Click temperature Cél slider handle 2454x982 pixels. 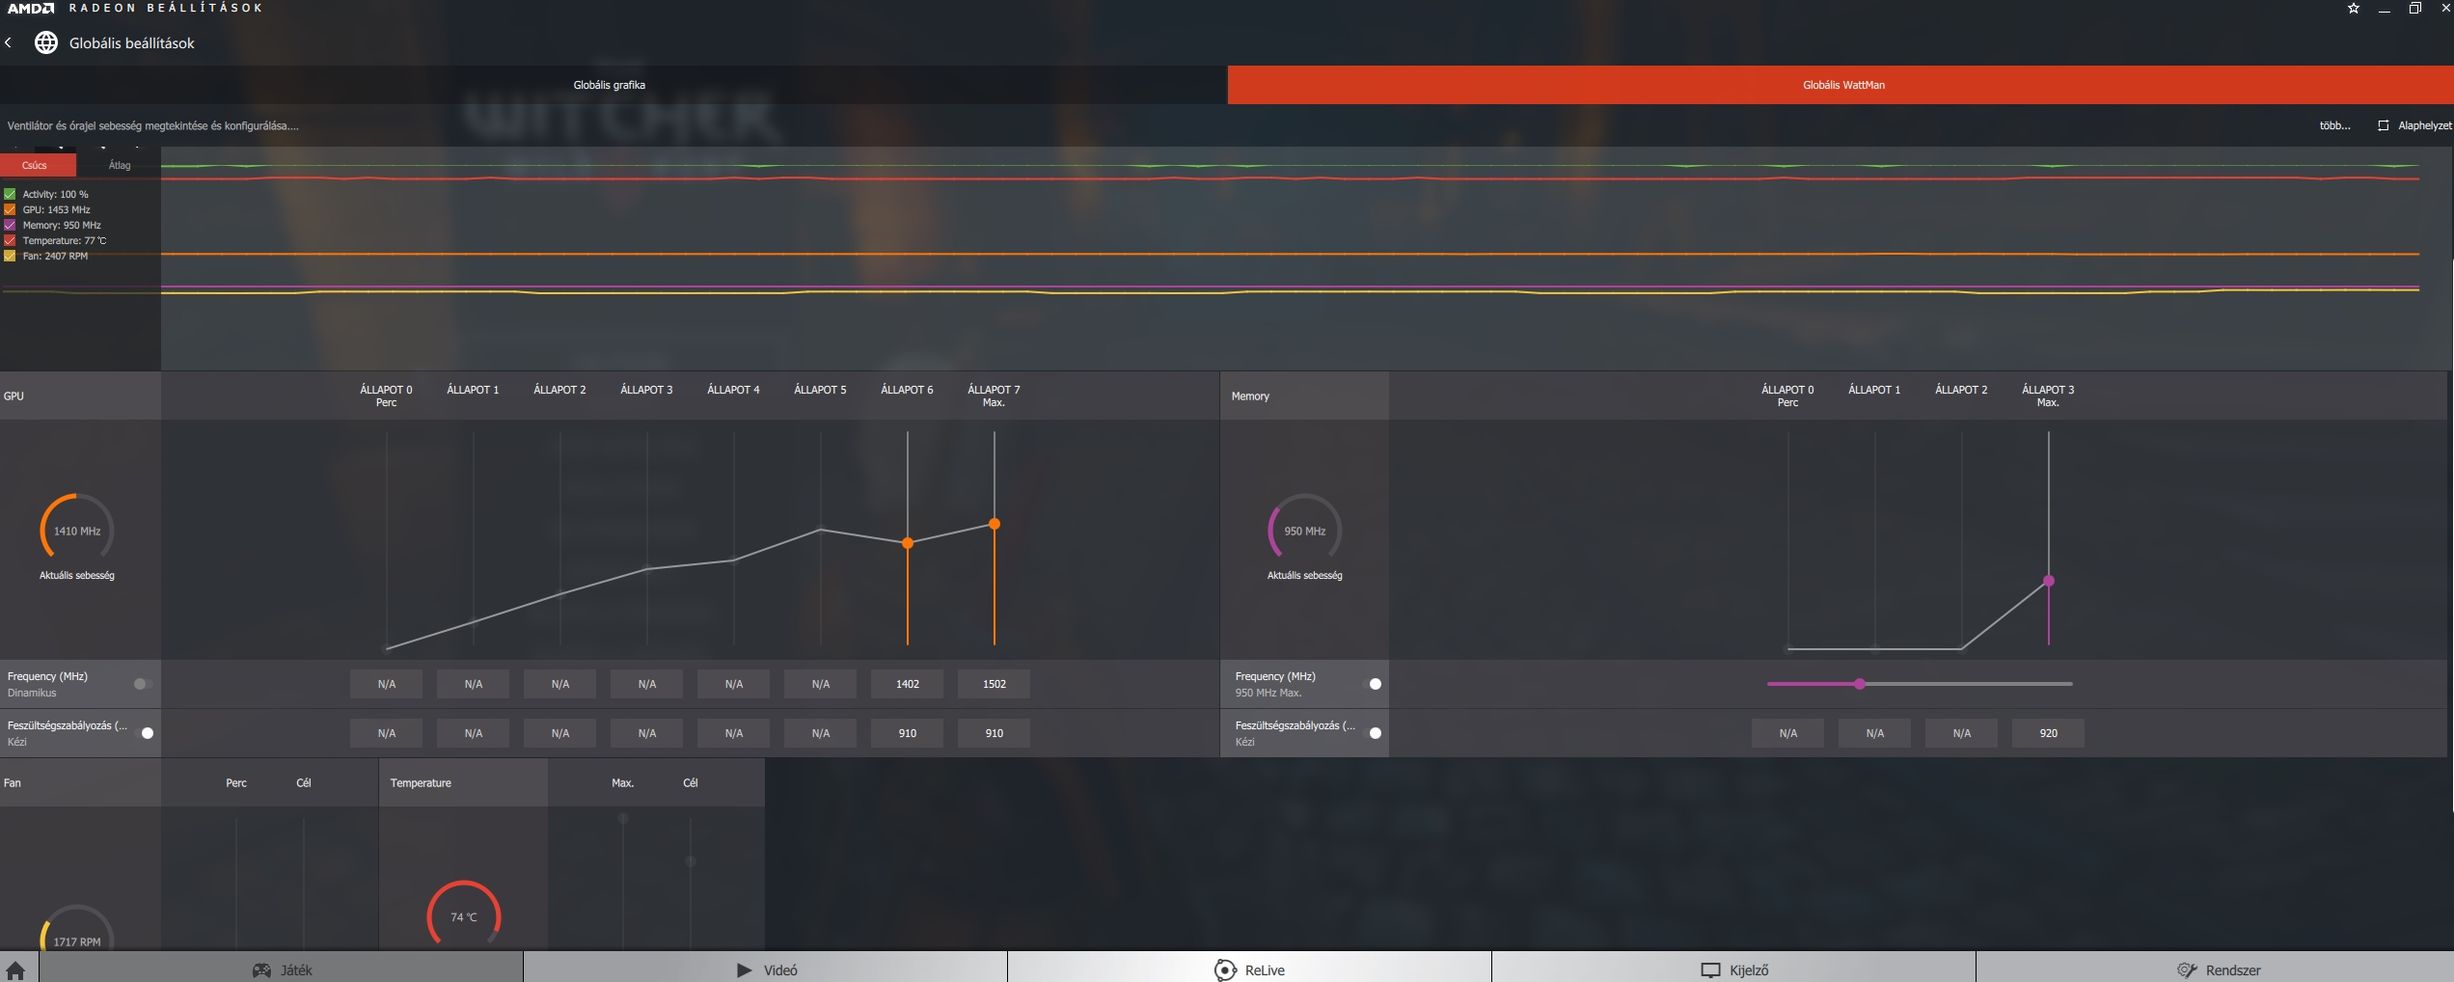pos(690,861)
